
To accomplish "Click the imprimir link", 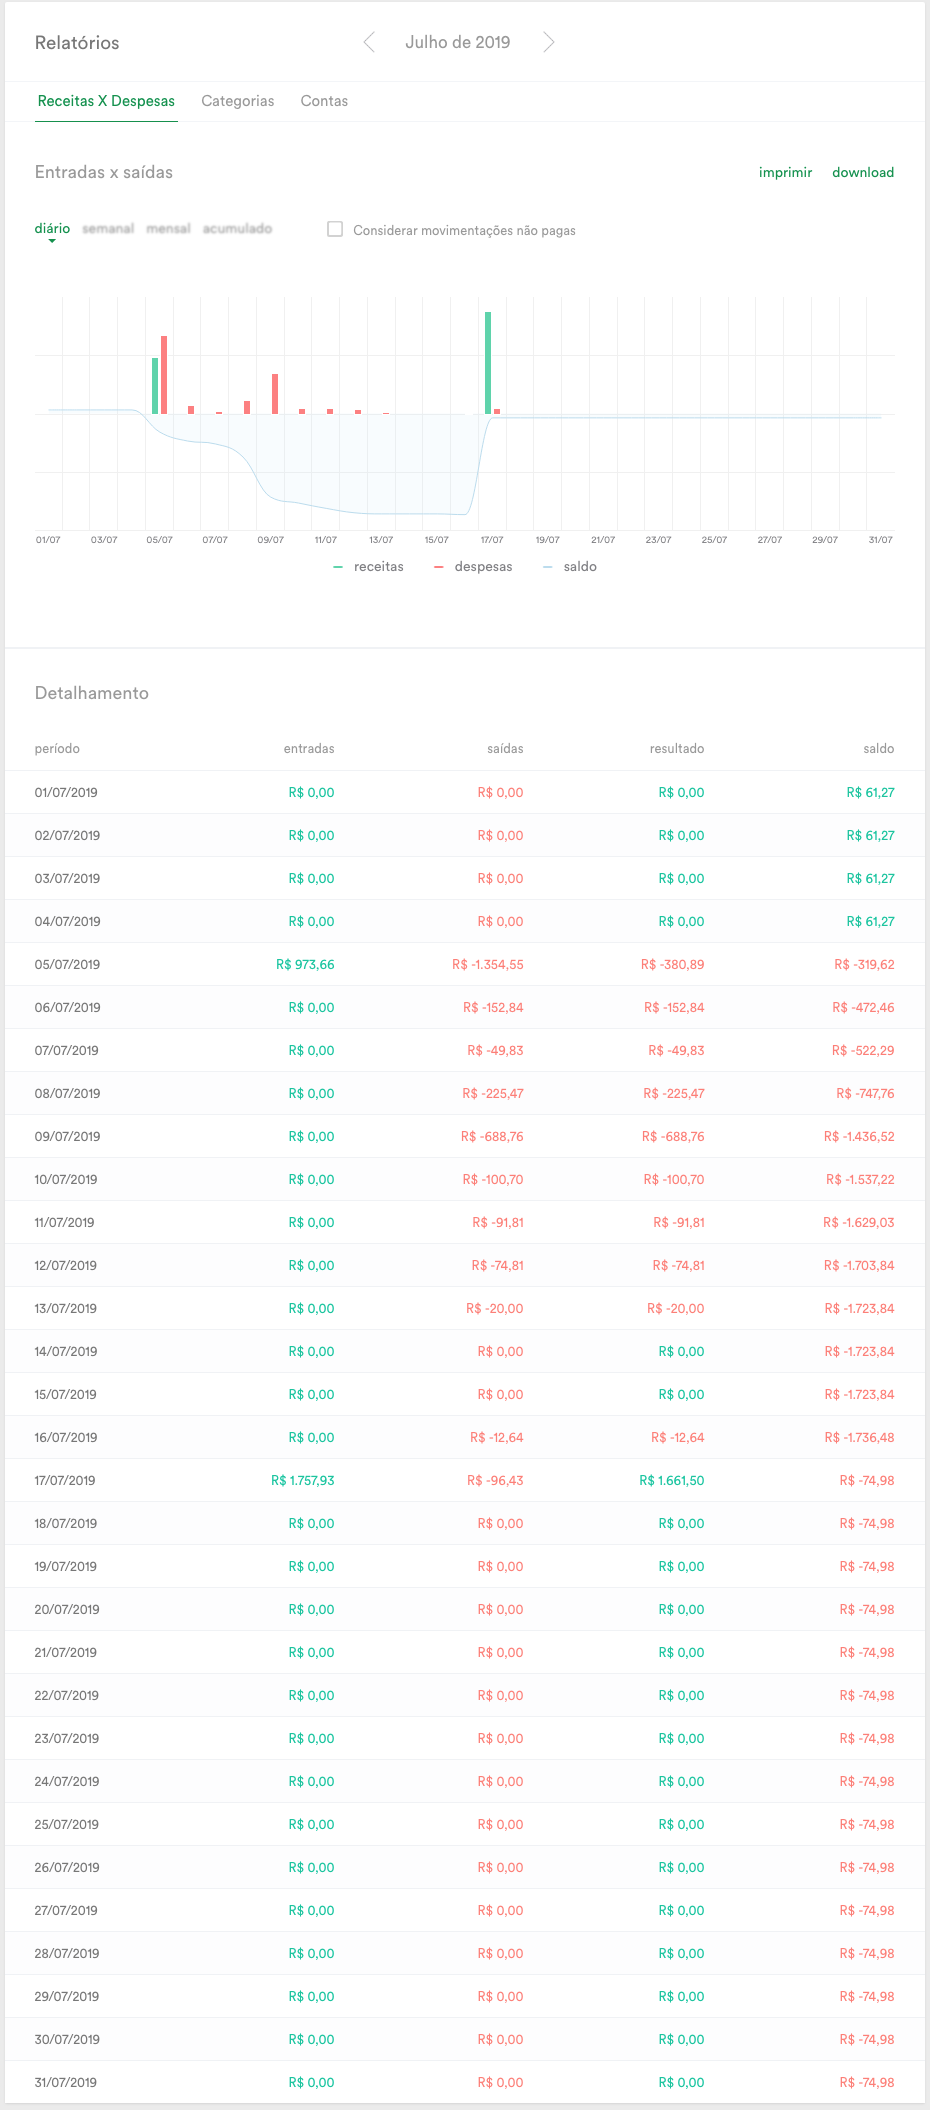I will (785, 172).
